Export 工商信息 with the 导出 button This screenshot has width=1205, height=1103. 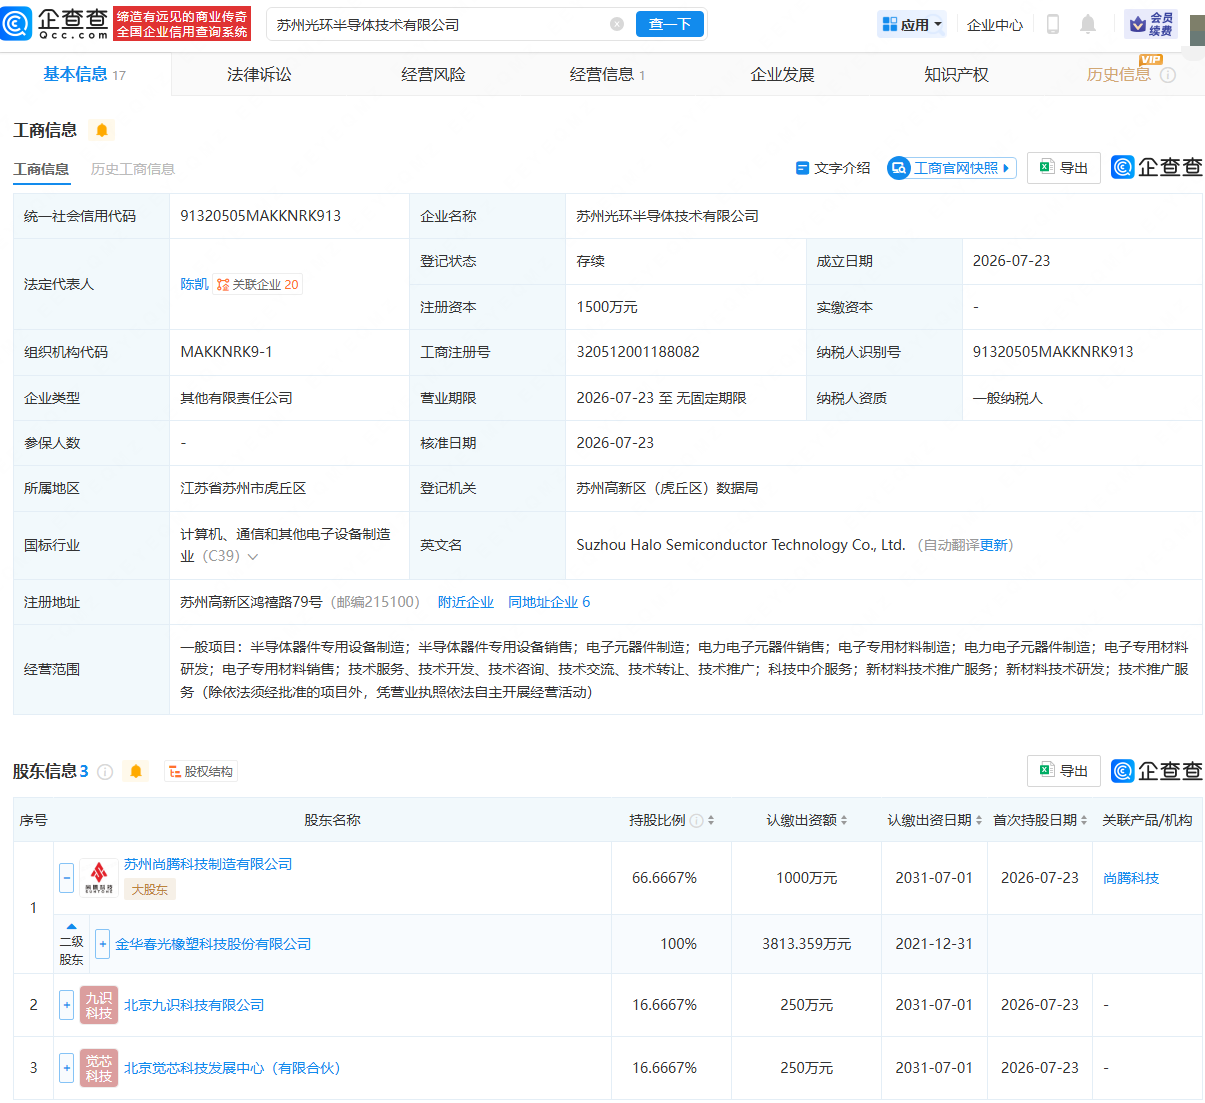point(1064,168)
